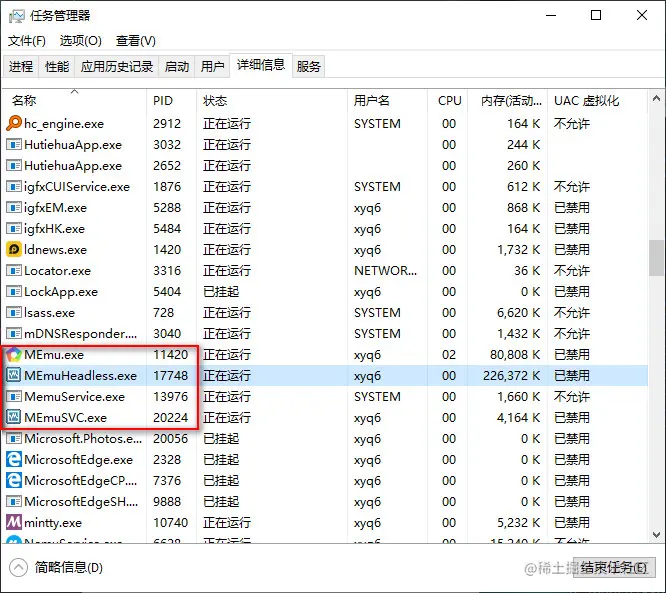
Task: Click the NETWOR... username cell
Action: [x=385, y=271]
